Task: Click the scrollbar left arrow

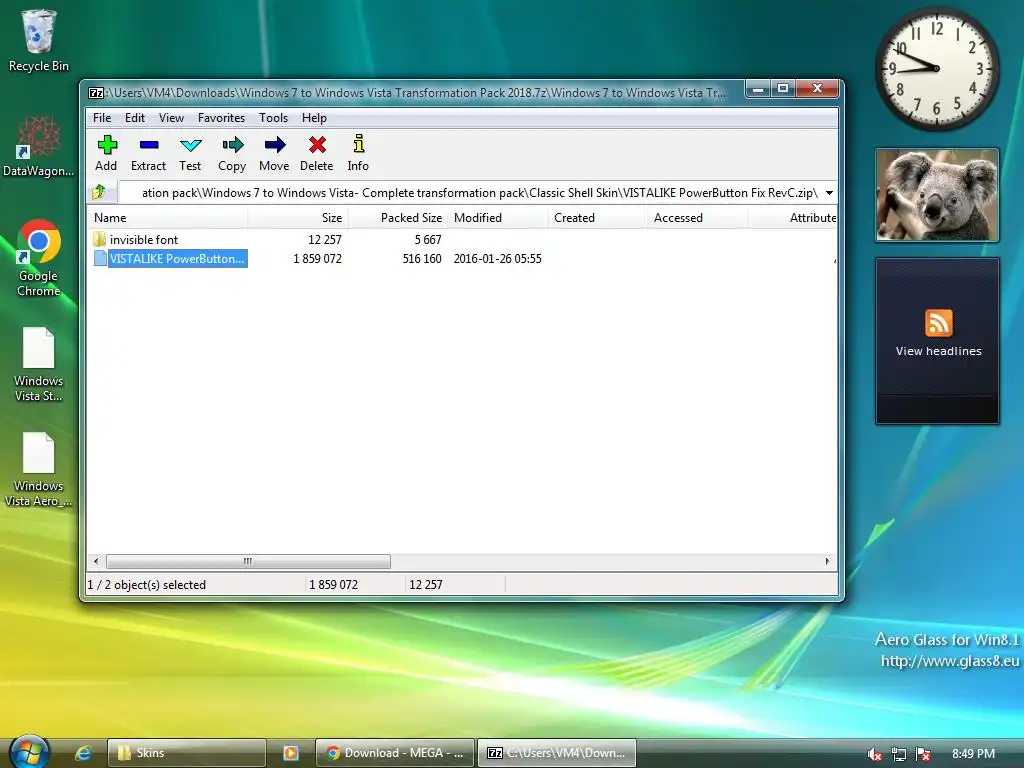Action: pyautogui.click(x=96, y=561)
